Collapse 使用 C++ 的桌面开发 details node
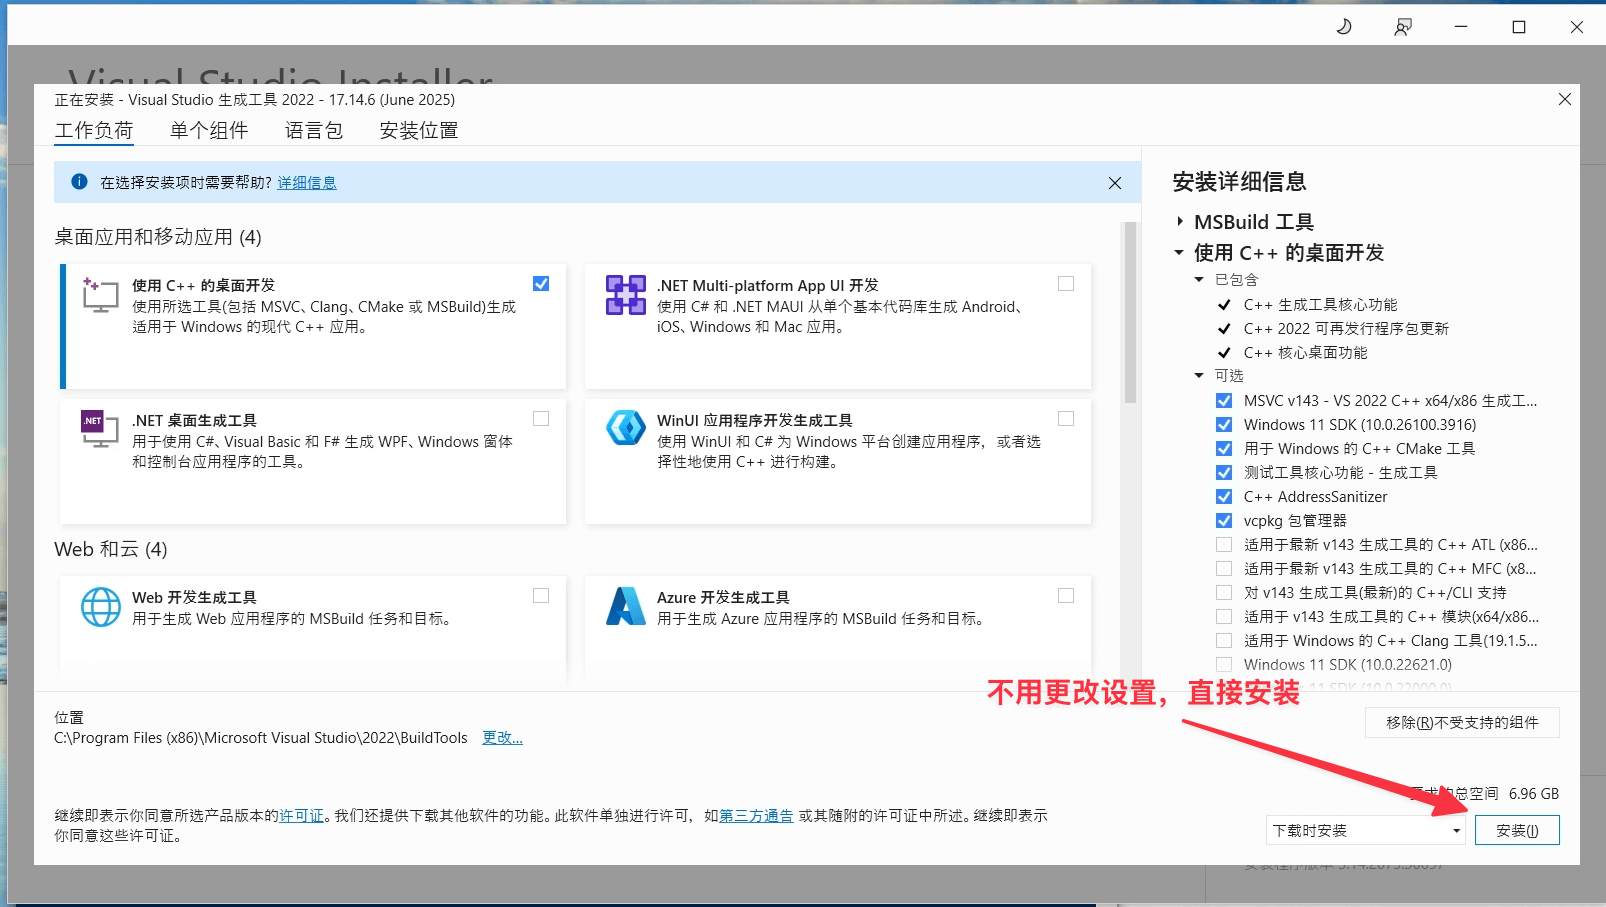 (x=1179, y=253)
